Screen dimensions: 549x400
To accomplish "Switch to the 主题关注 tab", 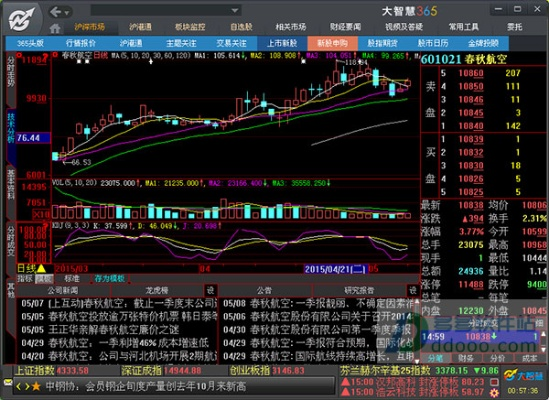I will (181, 43).
